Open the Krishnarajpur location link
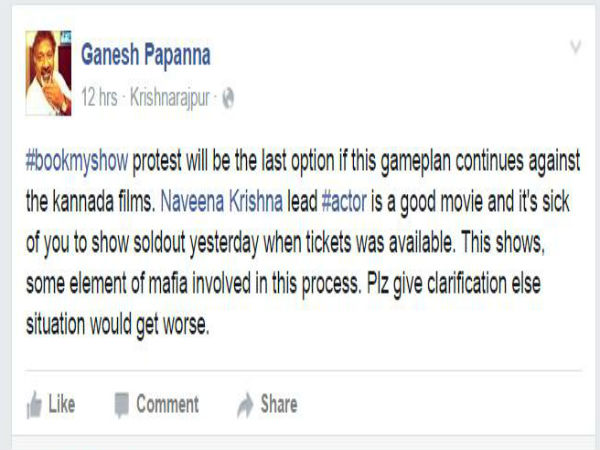This screenshot has height=450, width=600. pos(170,98)
